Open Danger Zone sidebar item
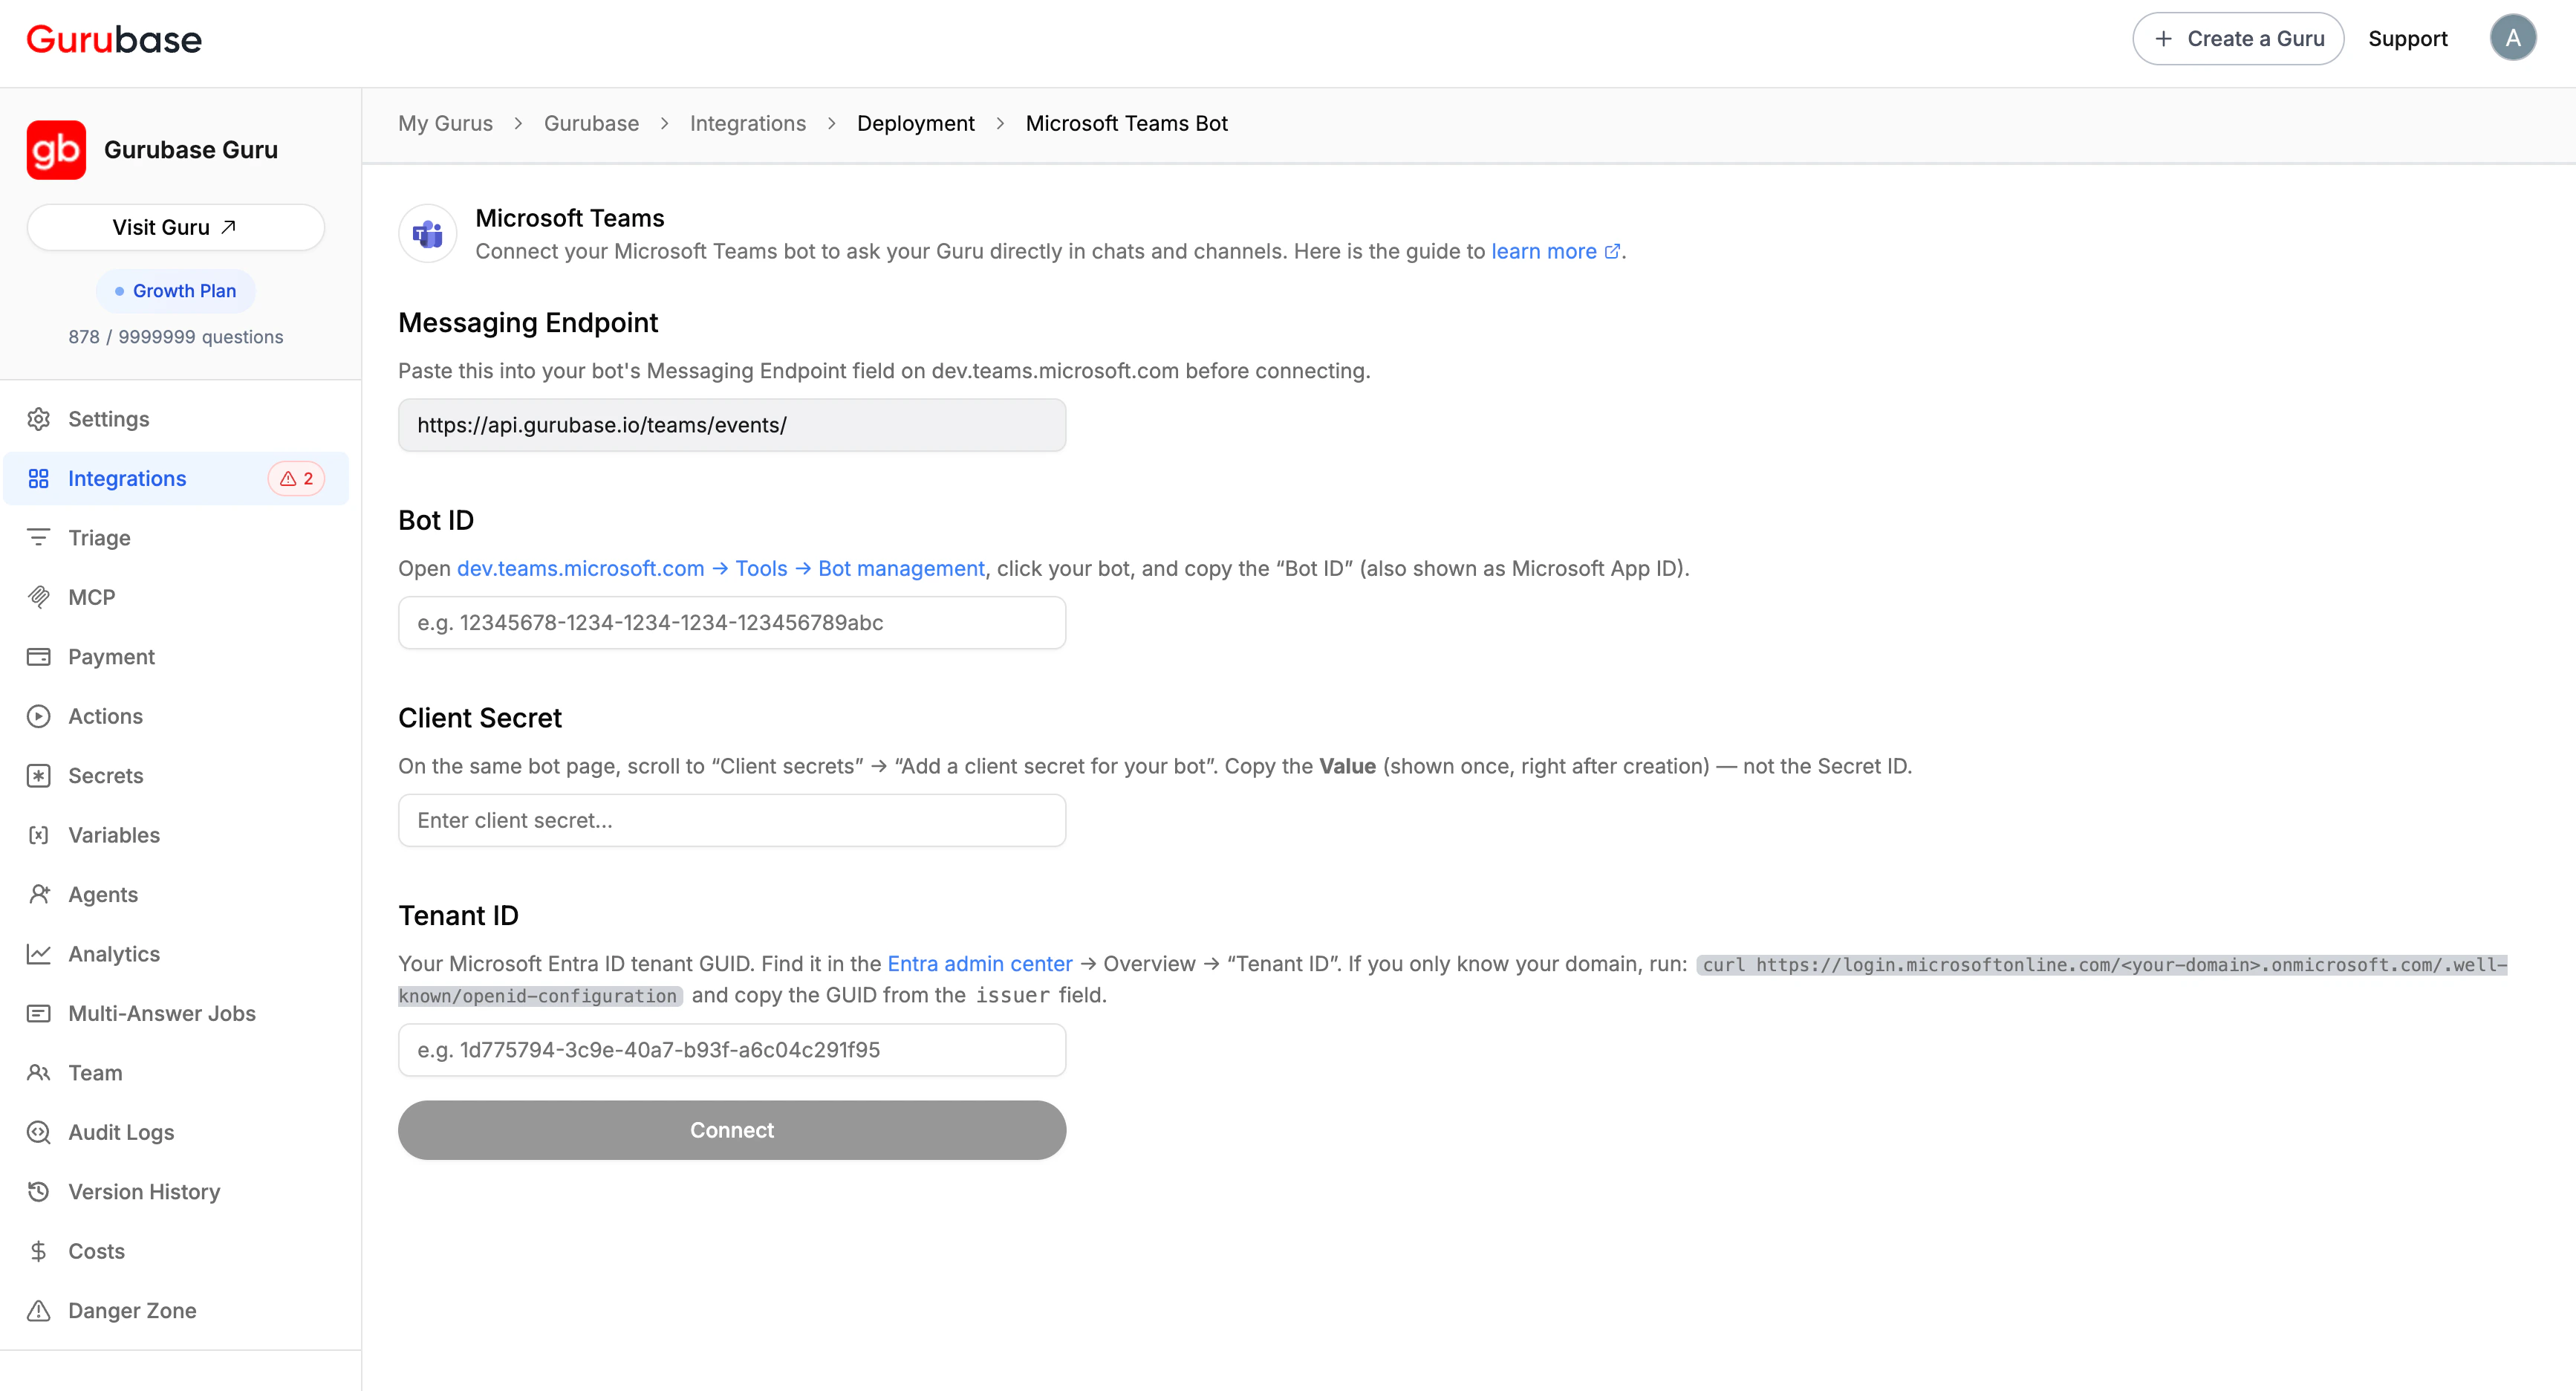The image size is (2576, 1391). click(176, 1311)
